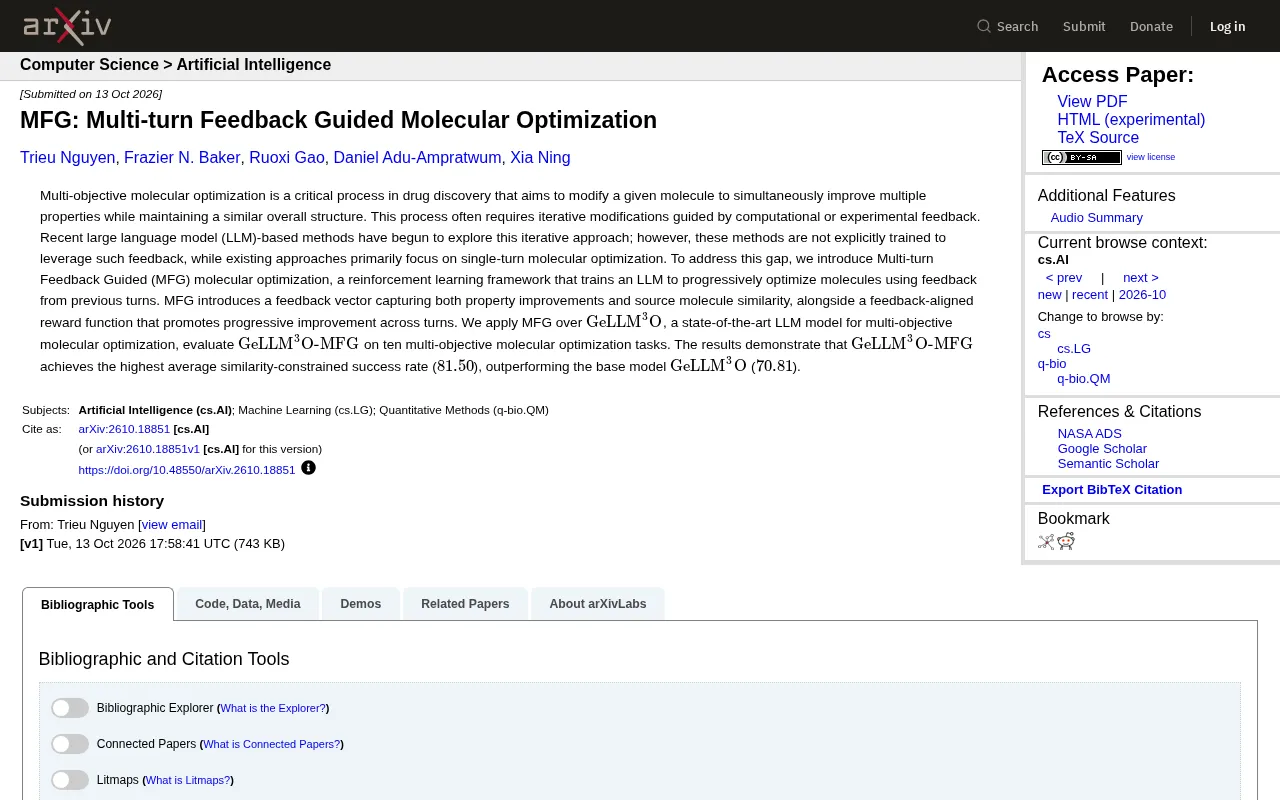Open author Xia Ning's link

point(540,158)
